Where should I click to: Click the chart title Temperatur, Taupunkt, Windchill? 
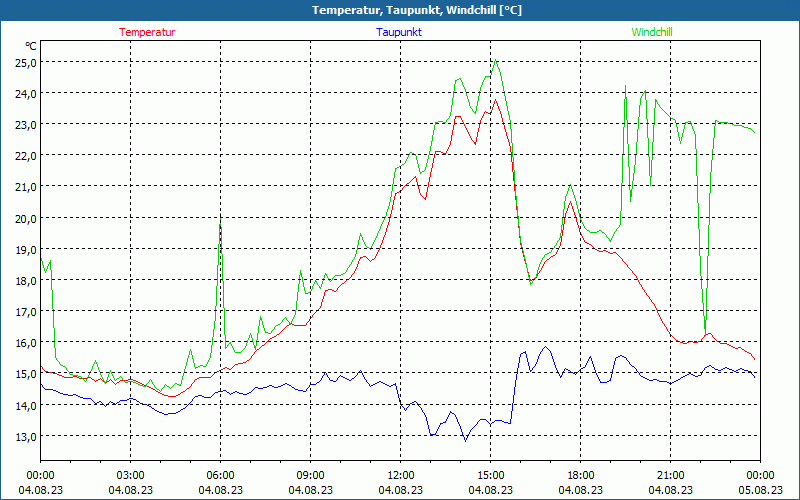(x=400, y=10)
